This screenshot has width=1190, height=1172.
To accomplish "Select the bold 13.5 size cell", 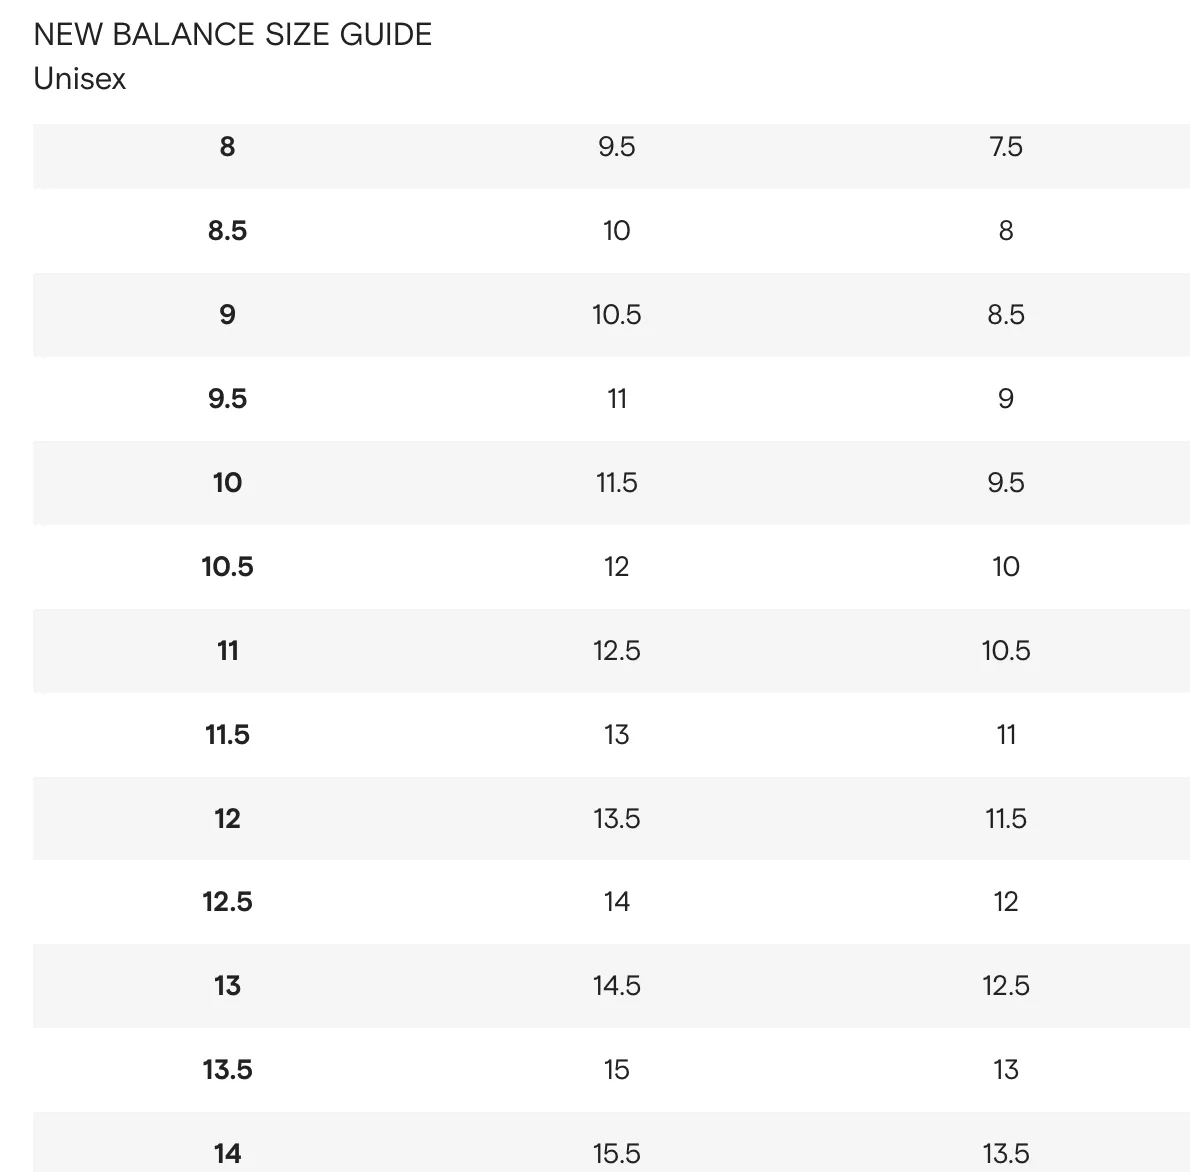I will point(228,1070).
